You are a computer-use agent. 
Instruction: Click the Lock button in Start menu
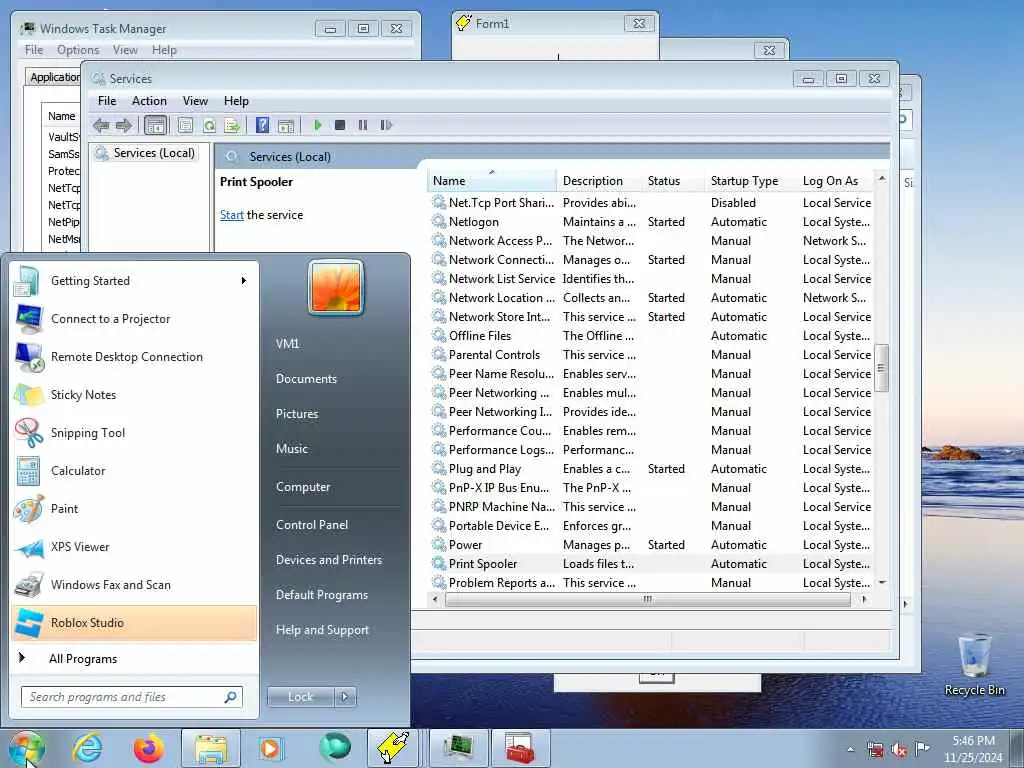pos(300,697)
